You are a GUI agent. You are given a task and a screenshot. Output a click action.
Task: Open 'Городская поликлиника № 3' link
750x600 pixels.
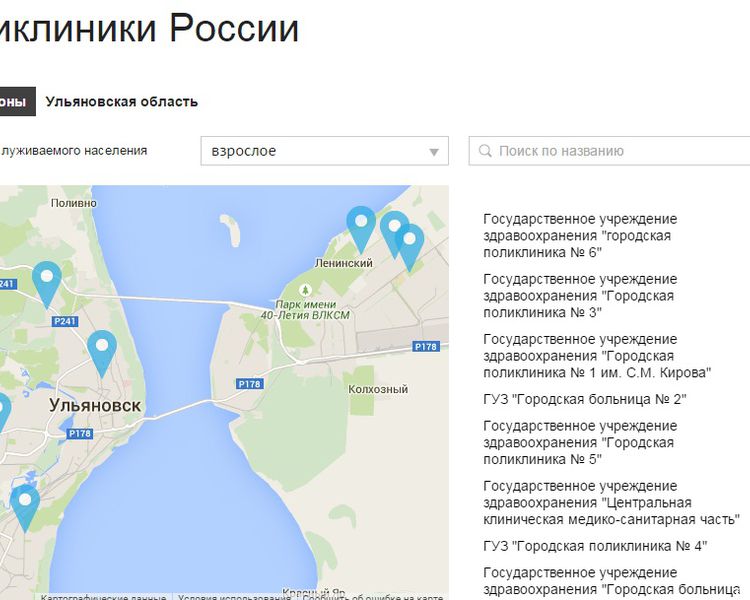click(x=579, y=295)
